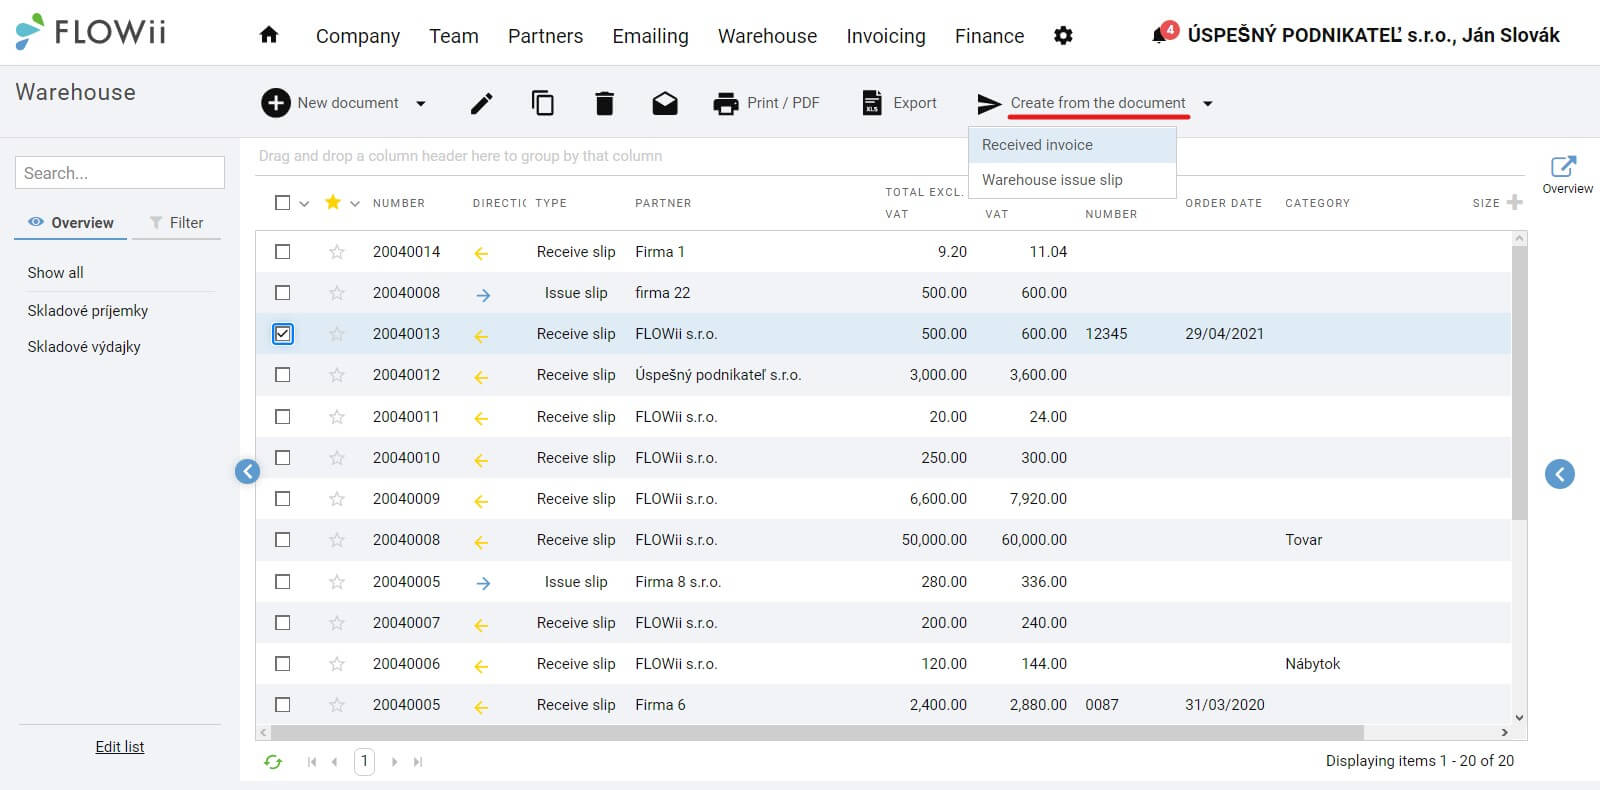Check the box for document 20040009

283,499
